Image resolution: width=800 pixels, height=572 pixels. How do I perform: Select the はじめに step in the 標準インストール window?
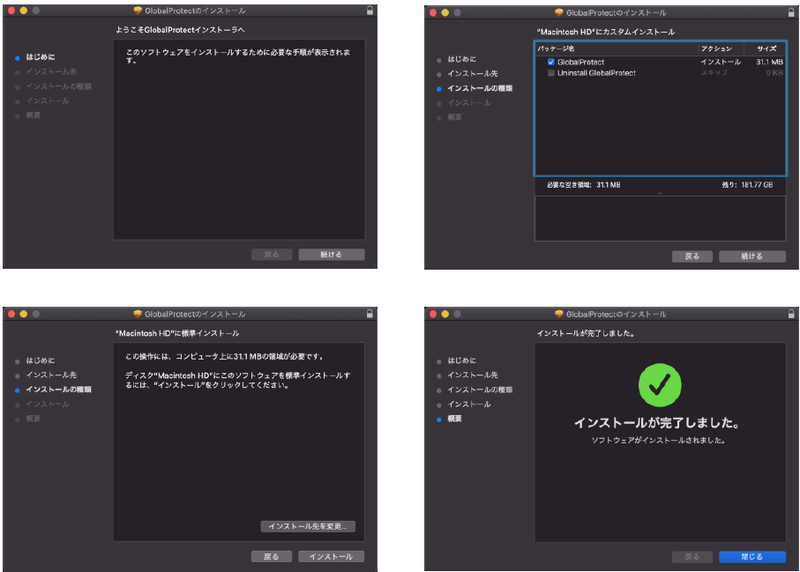click(x=40, y=360)
